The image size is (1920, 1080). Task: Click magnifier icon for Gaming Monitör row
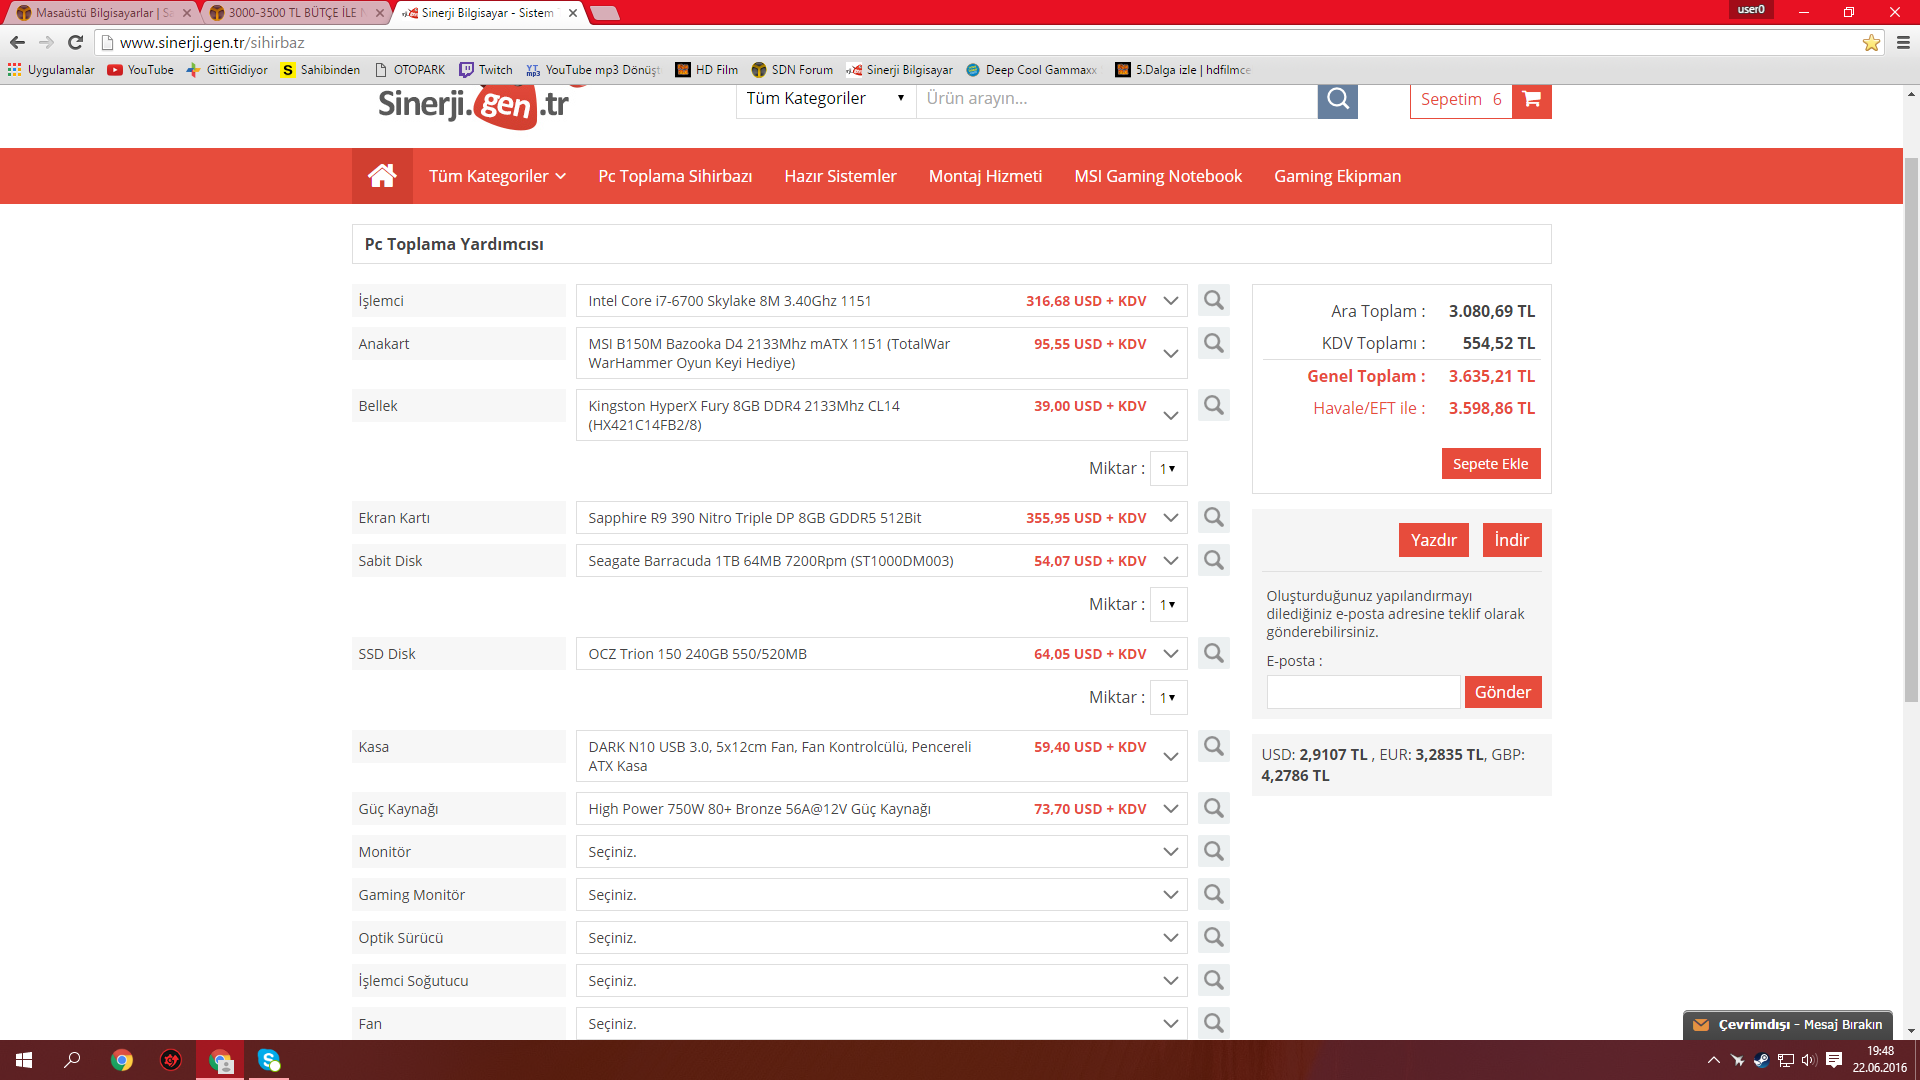[x=1214, y=894]
